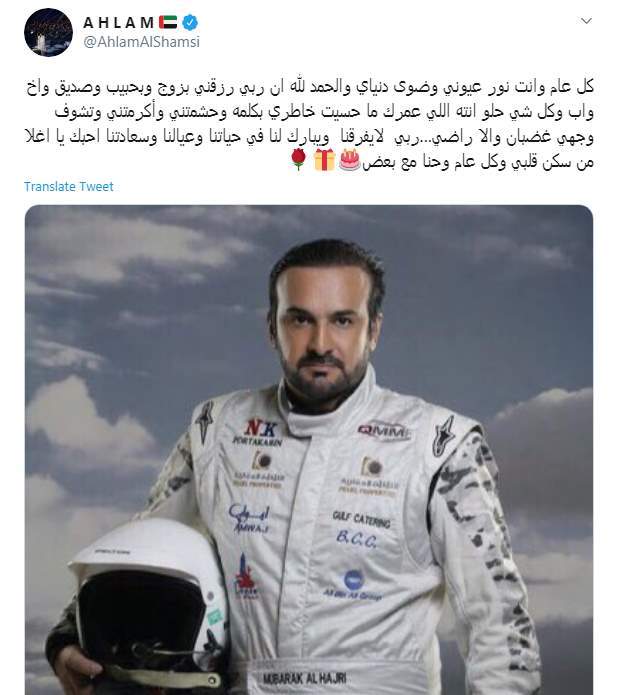Open the tweet options chevron menu
624x695 pixels.
point(586,21)
